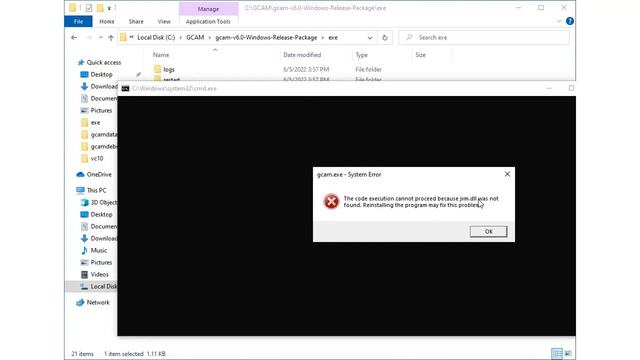Open Desktop under This PC
This screenshot has width=640, height=360.
pos(96,214)
